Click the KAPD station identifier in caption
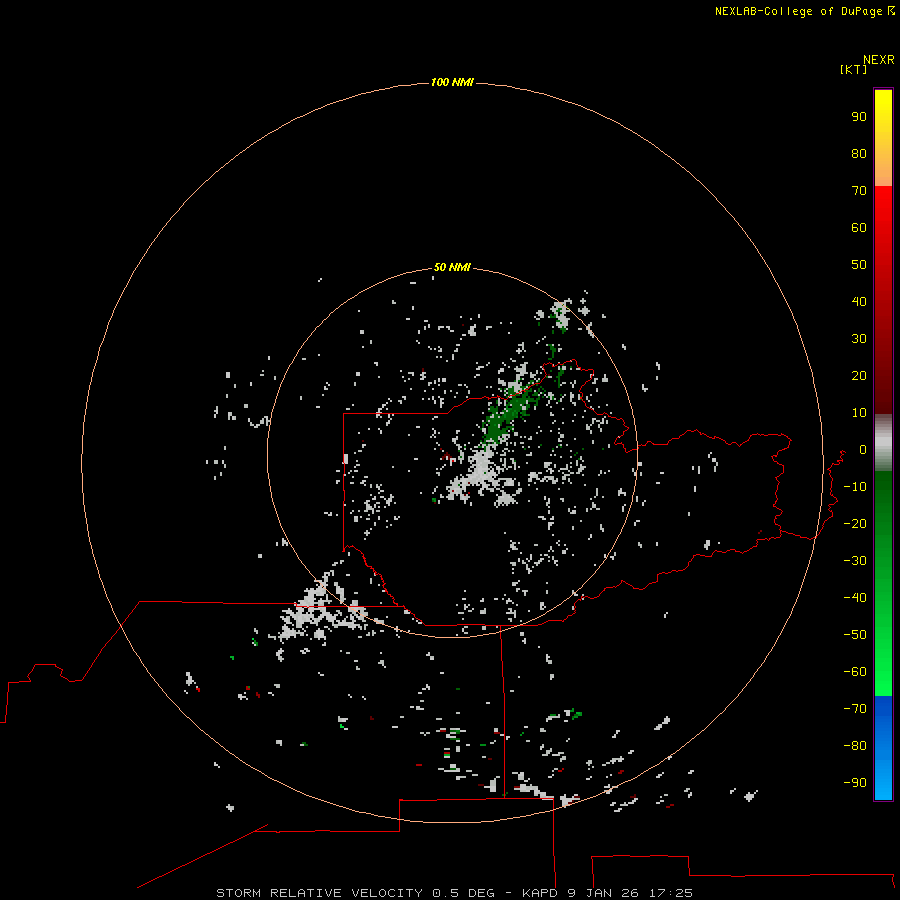 coord(540,893)
